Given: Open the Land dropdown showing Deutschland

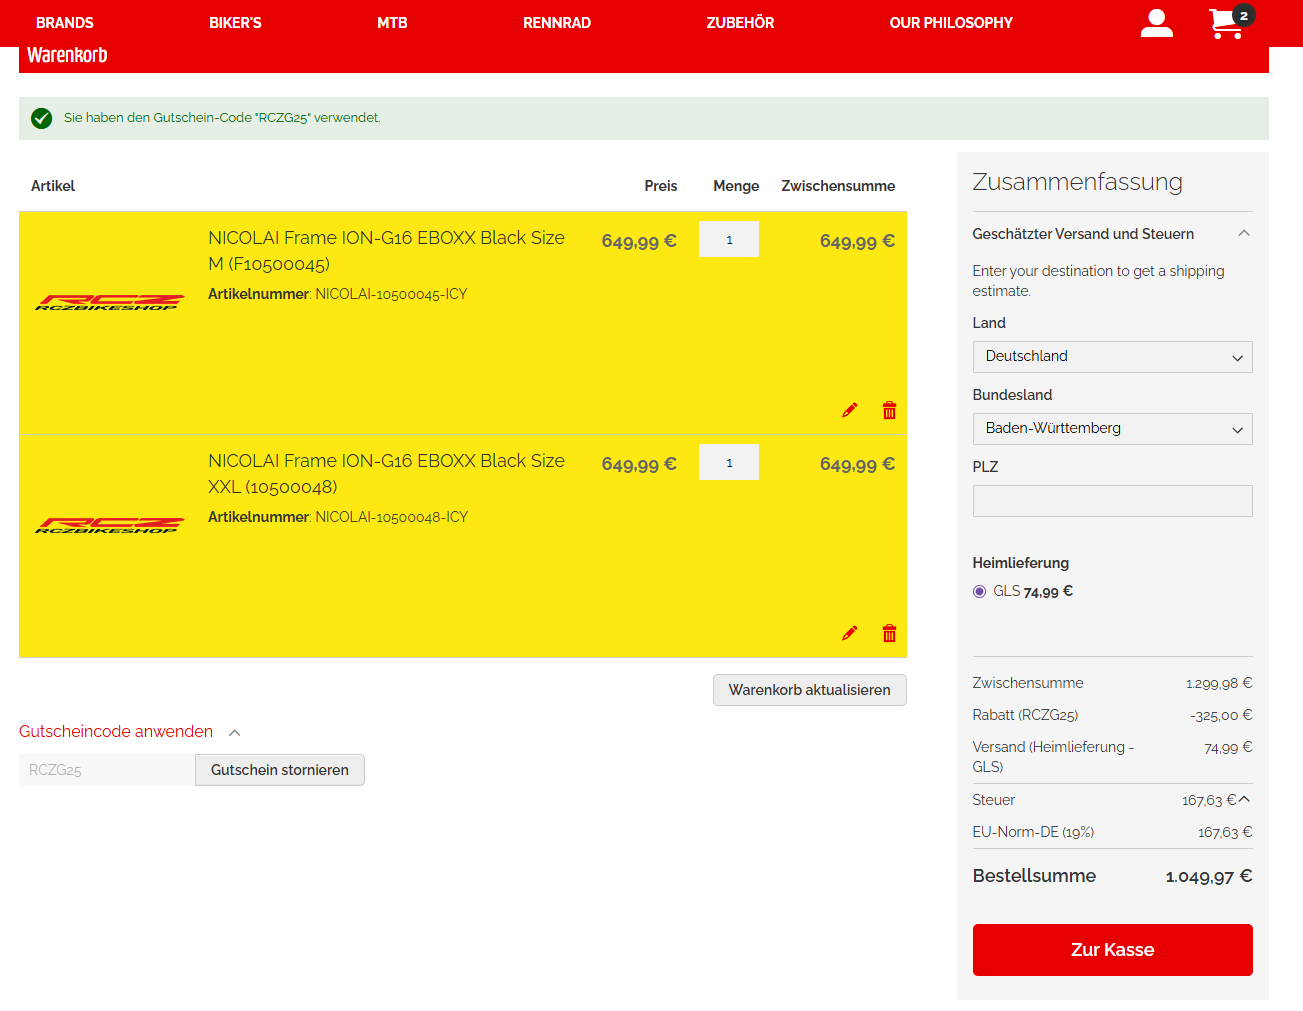Looking at the screenshot, I should click(1112, 357).
